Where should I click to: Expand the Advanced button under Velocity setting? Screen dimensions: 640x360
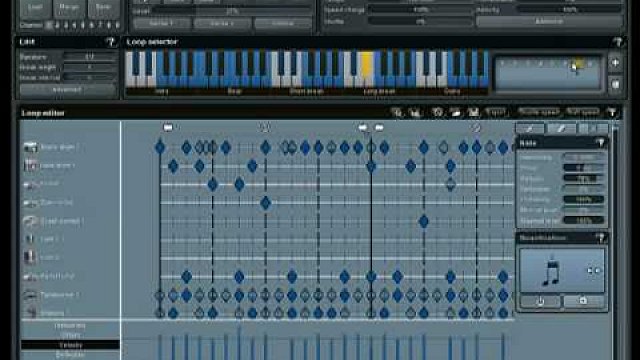(x=549, y=21)
